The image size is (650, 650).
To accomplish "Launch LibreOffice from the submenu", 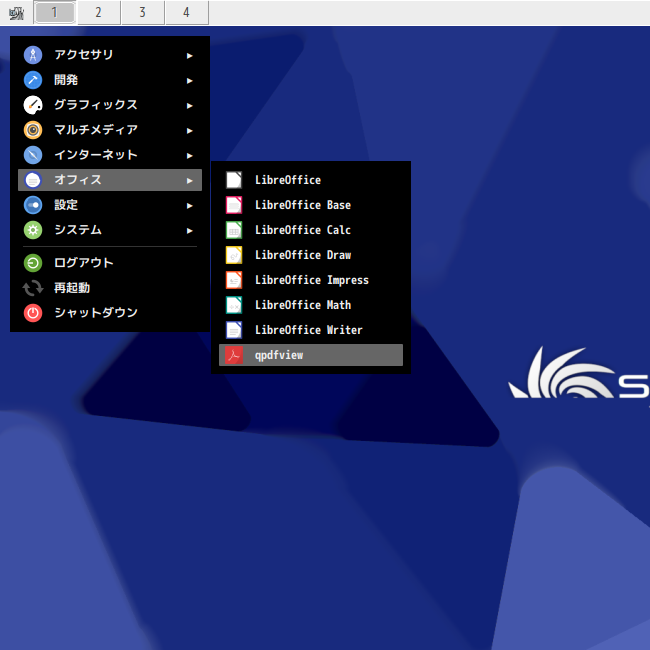I will (311, 180).
